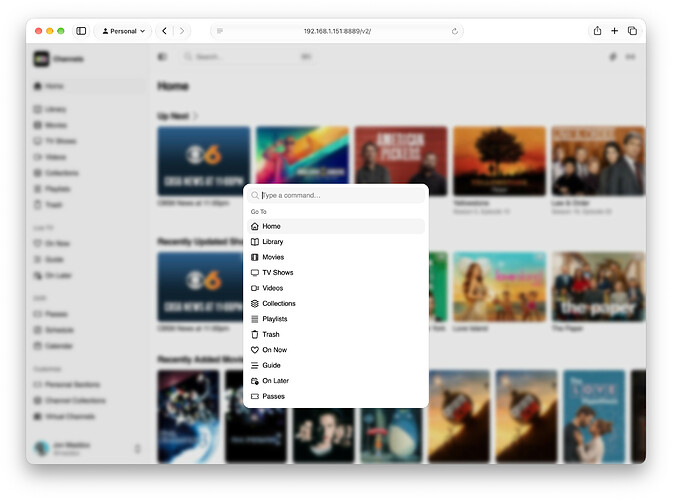Click the 192.168.1.151:8889 address bar

[337, 31]
